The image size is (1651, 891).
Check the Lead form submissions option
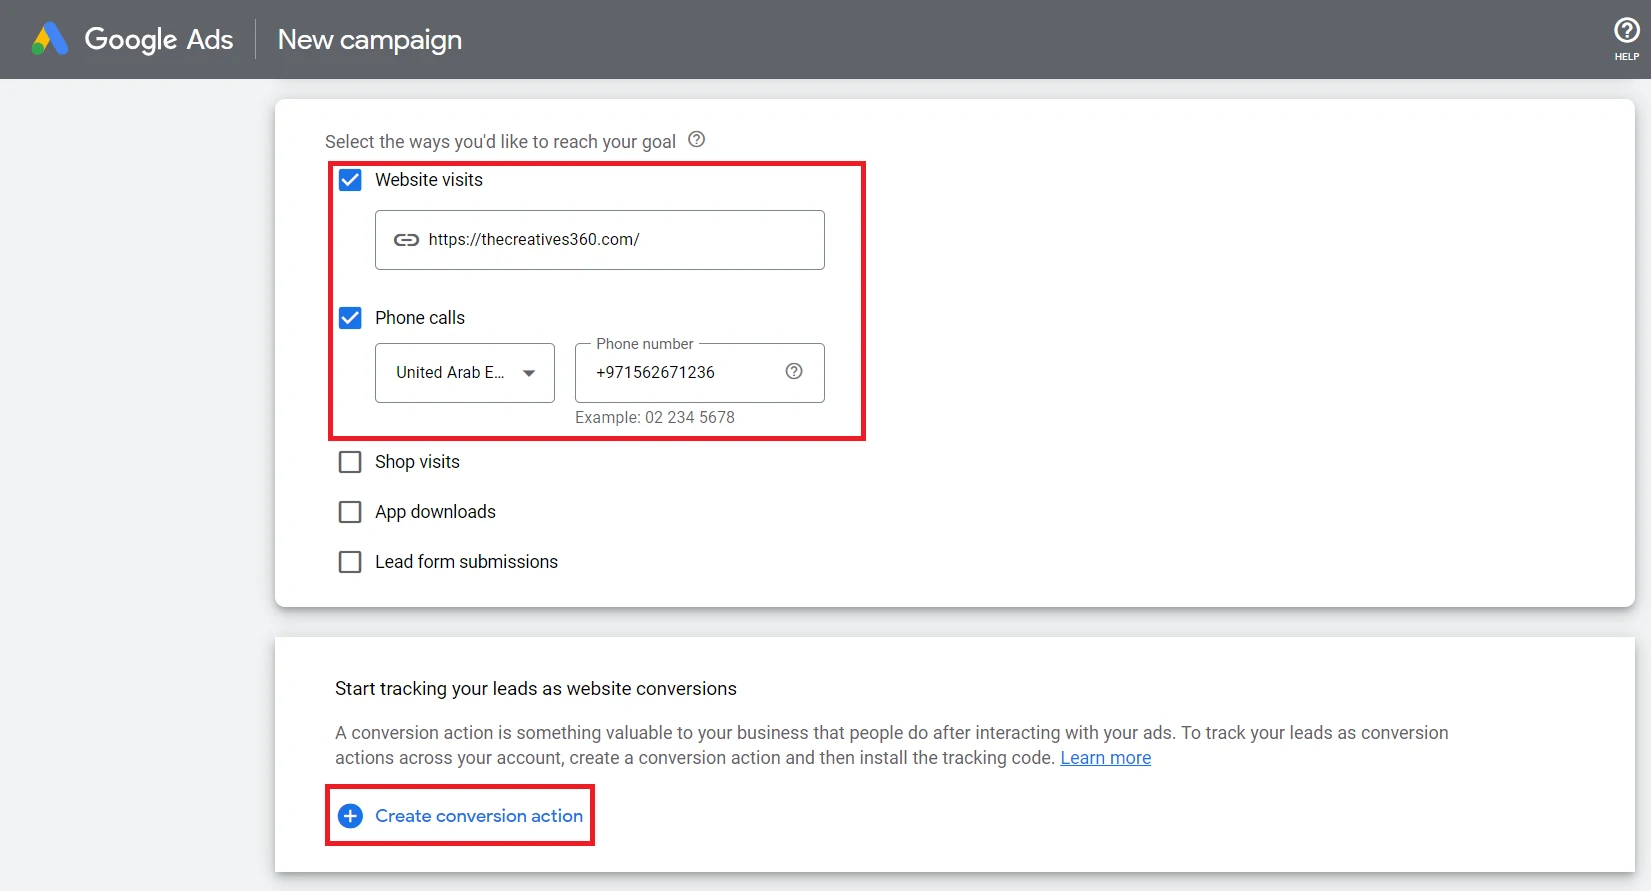click(x=350, y=562)
